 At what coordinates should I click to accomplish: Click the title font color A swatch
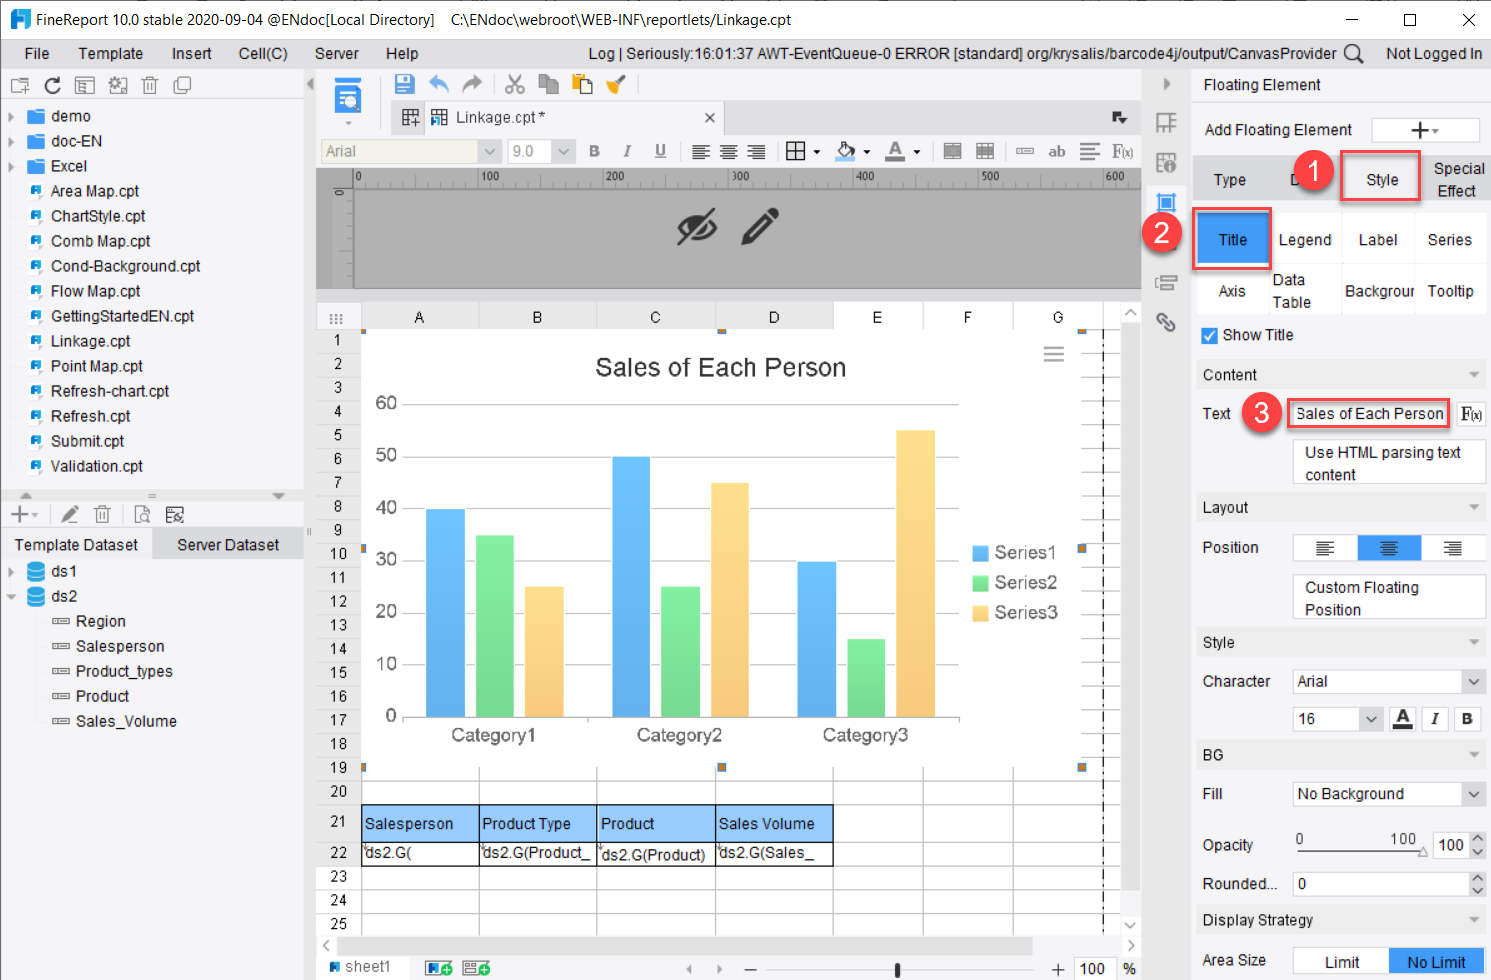click(x=1403, y=719)
